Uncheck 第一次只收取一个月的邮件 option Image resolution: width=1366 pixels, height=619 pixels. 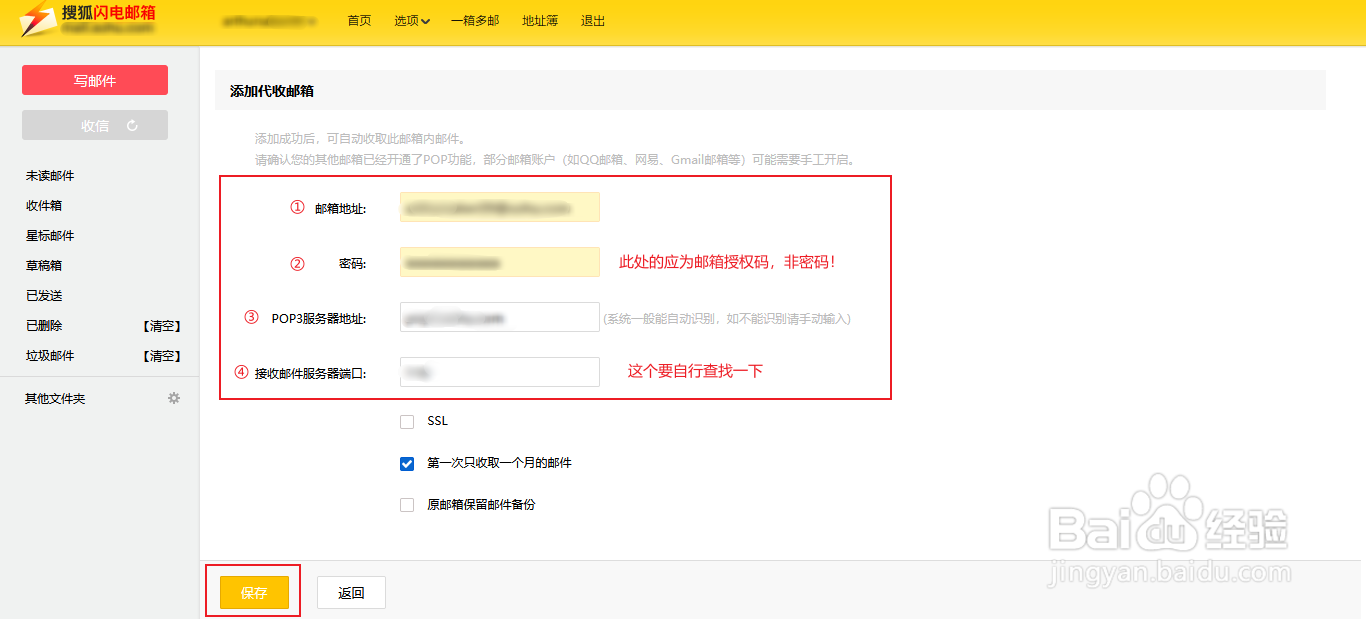pos(407,463)
